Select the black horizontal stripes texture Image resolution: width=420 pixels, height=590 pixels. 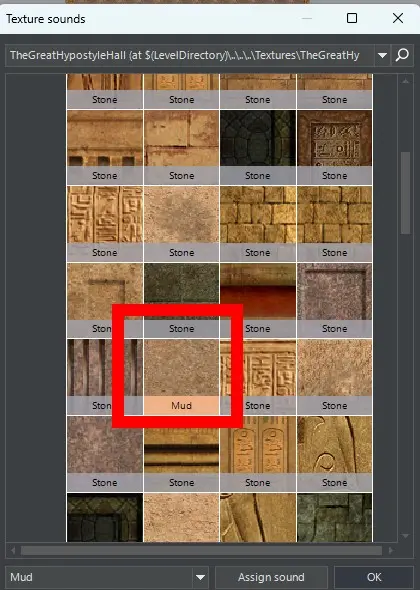pyautogui.click(x=181, y=454)
